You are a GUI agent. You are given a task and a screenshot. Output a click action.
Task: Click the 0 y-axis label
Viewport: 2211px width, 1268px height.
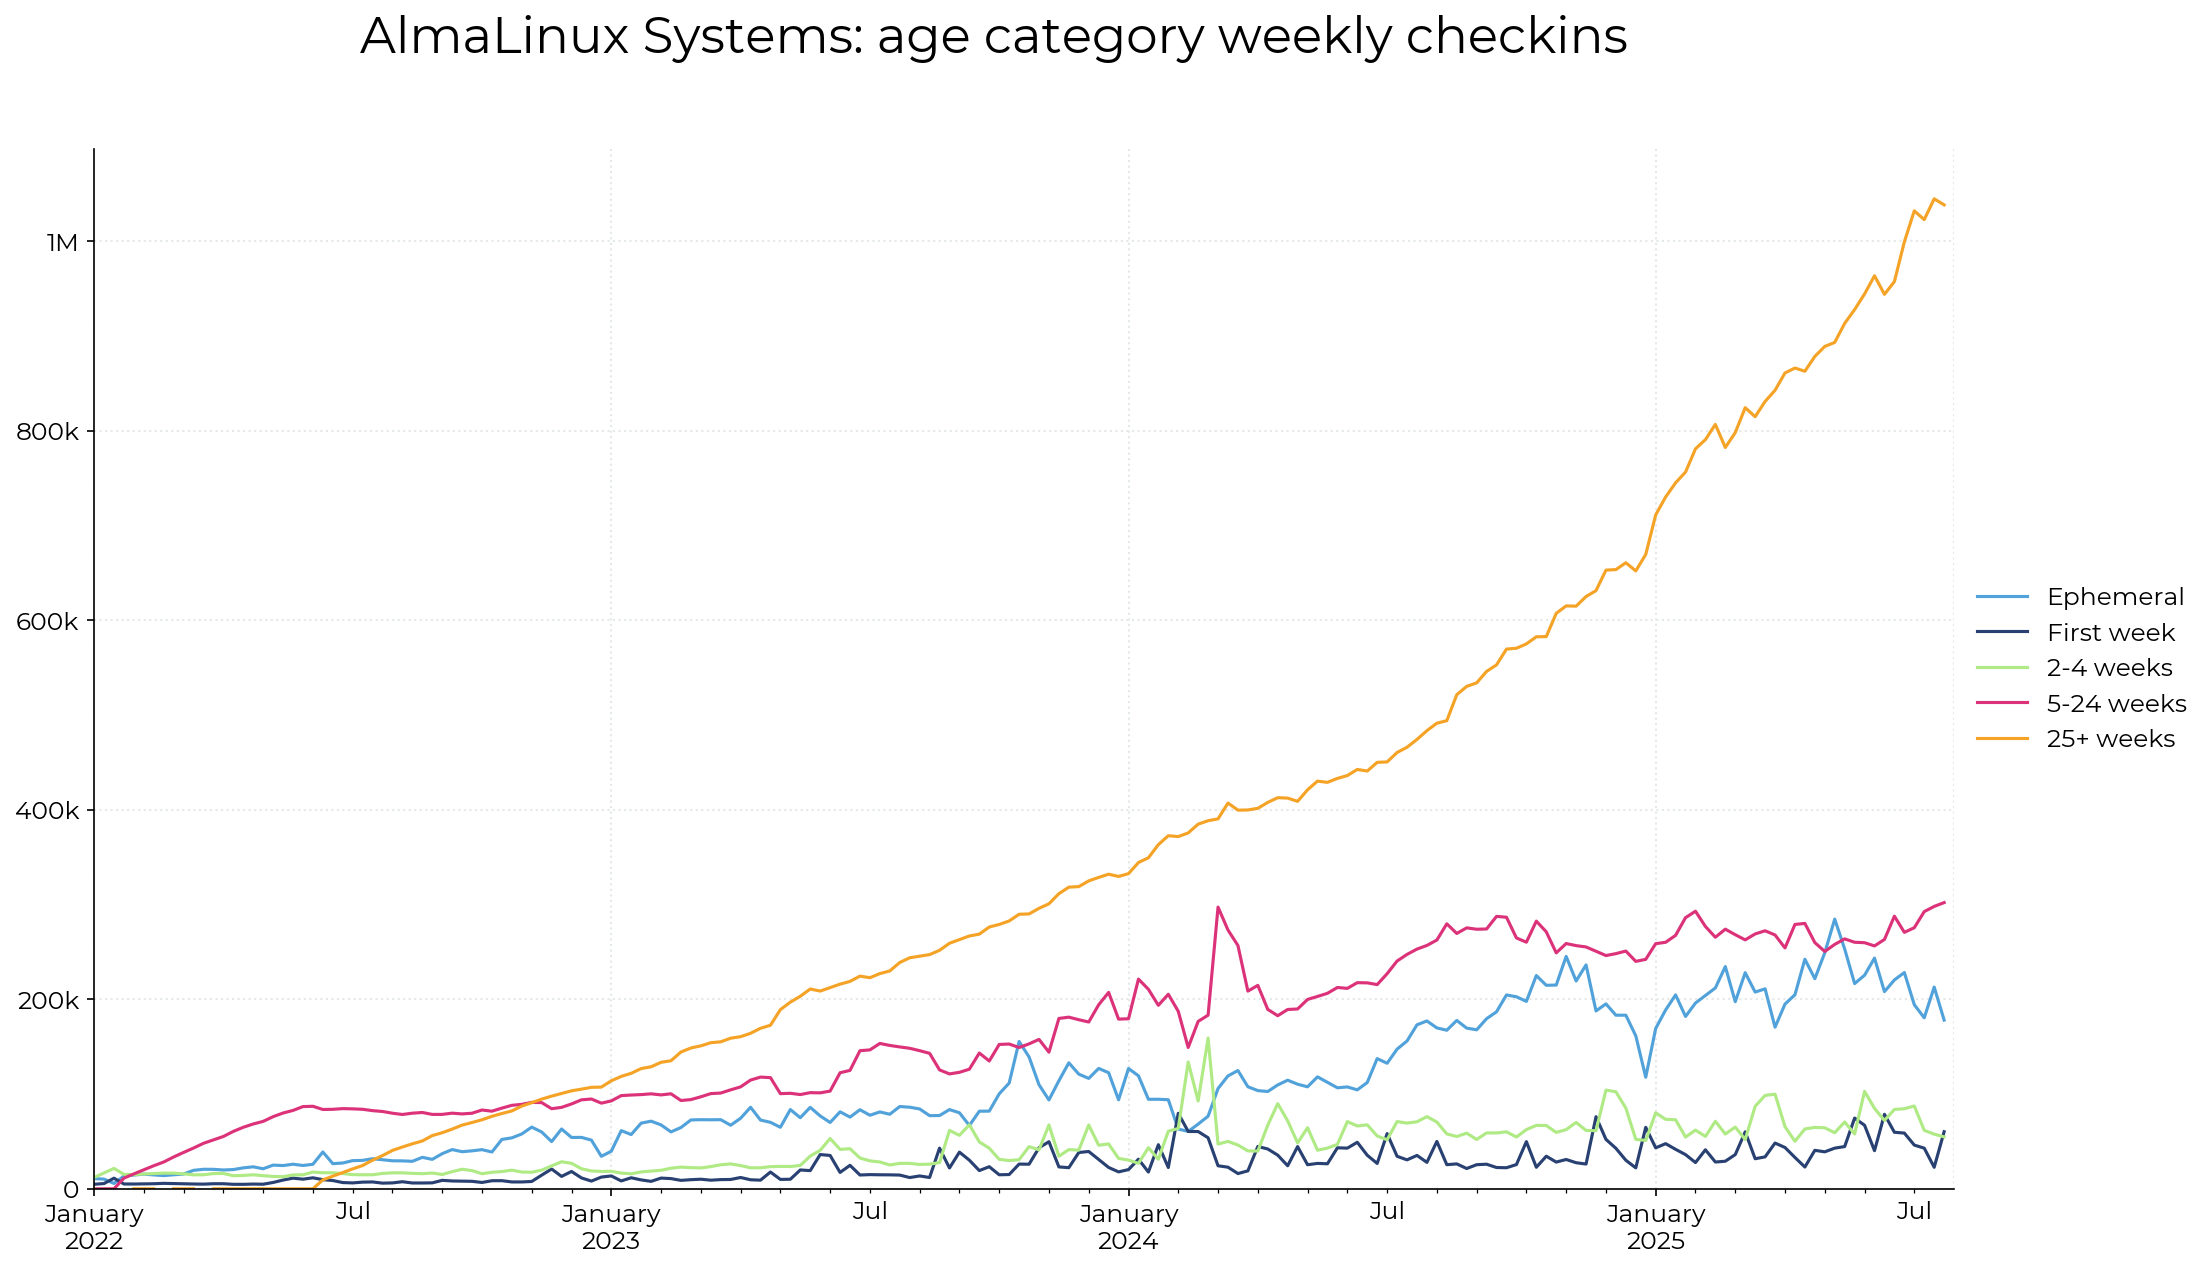(71, 1189)
